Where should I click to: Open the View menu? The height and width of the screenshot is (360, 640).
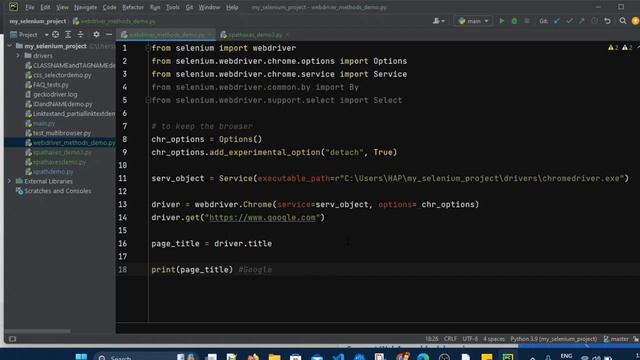coord(62,7)
